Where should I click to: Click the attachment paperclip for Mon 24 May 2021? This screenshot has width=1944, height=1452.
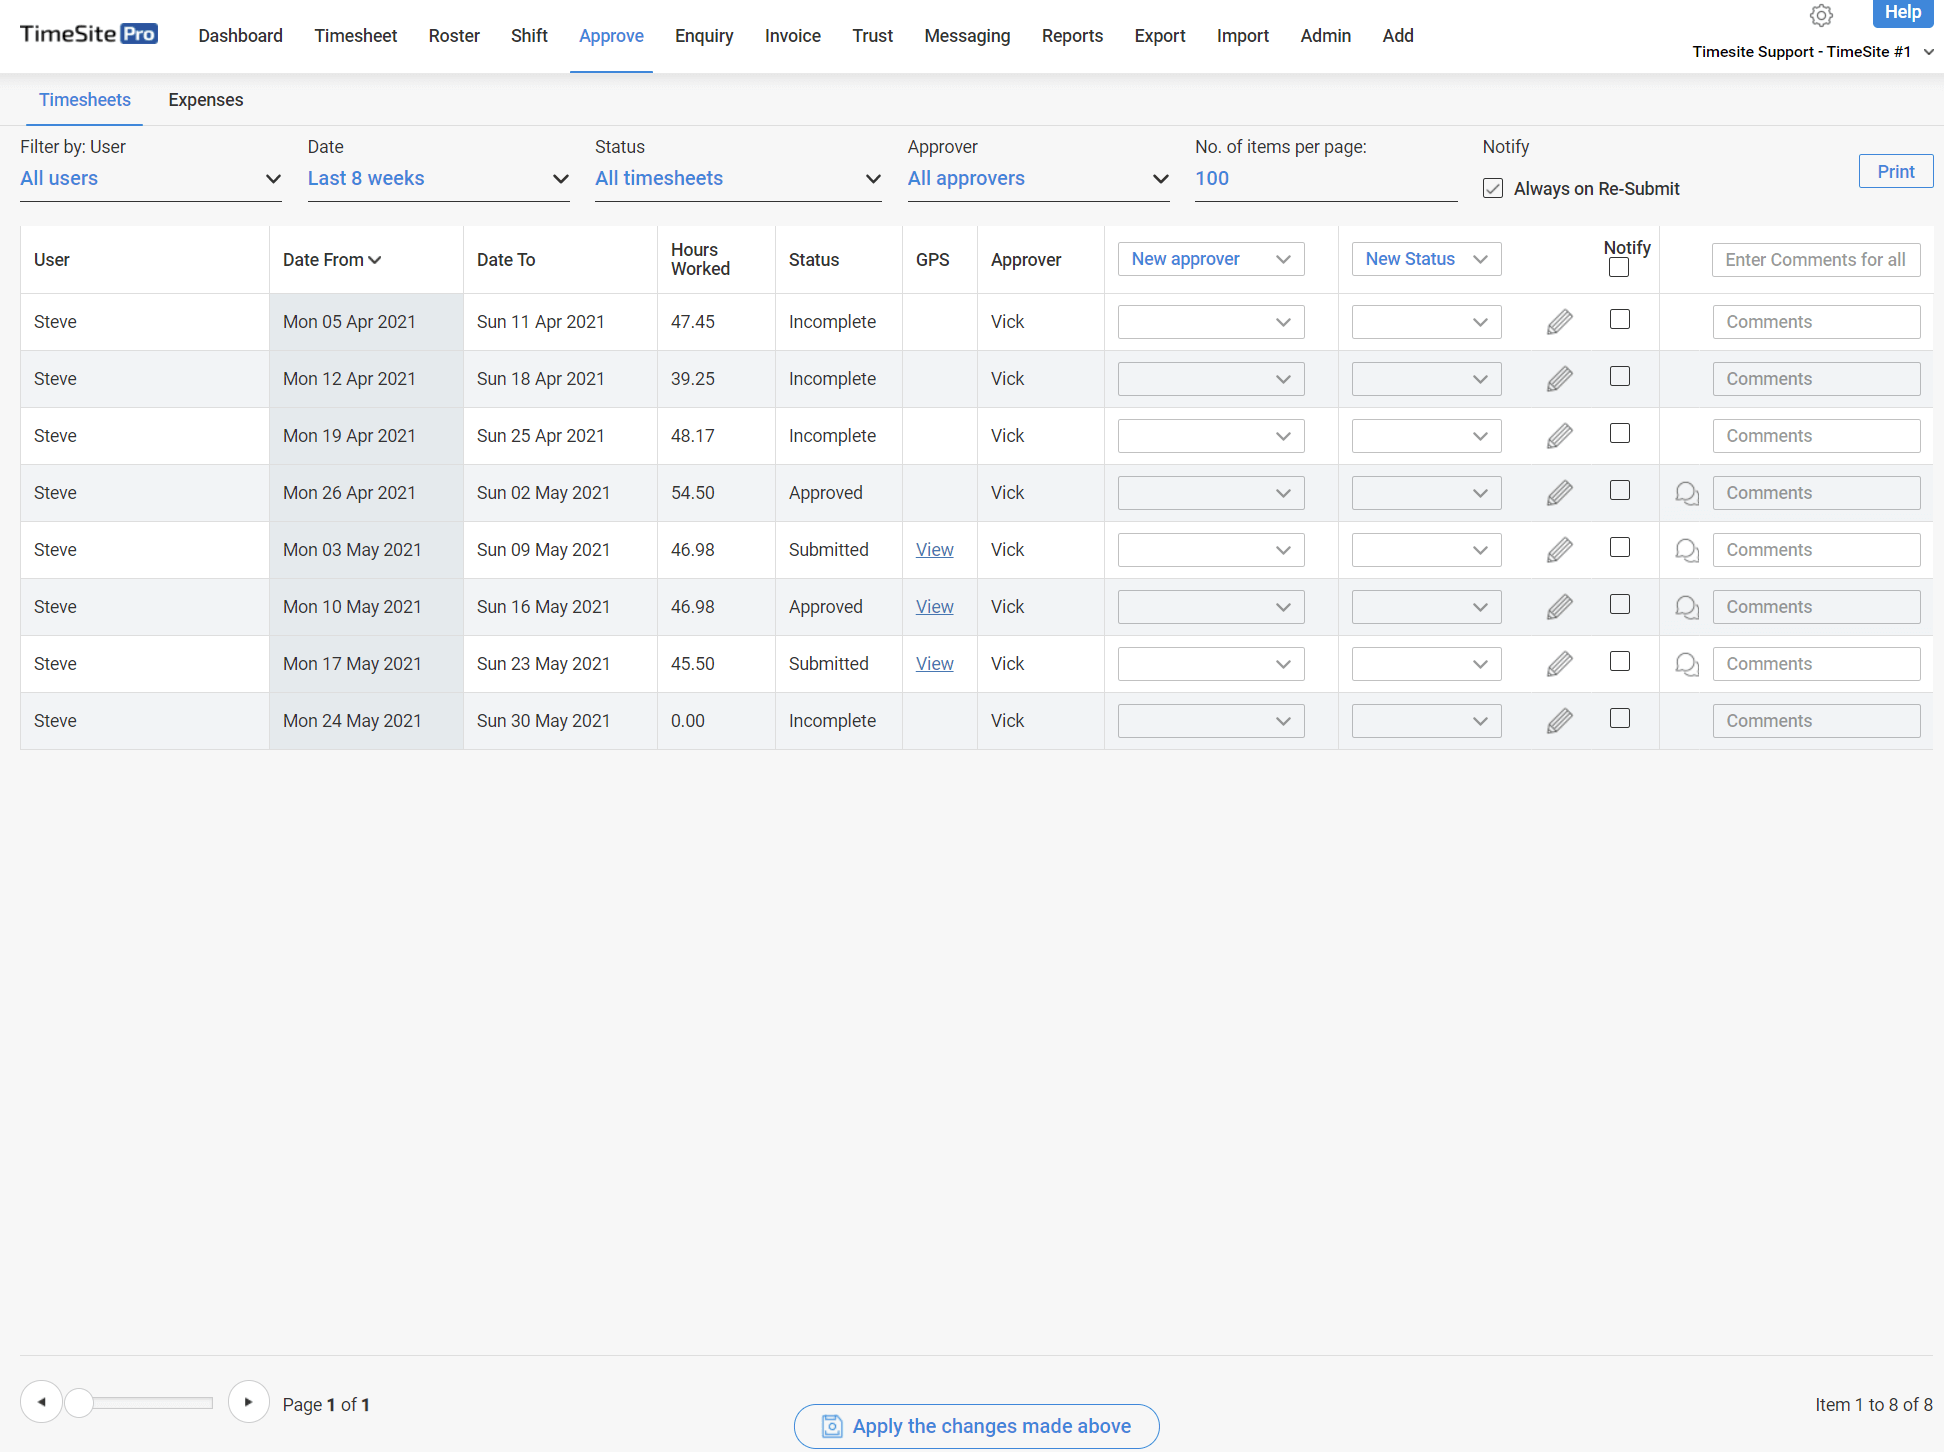(x=1559, y=721)
